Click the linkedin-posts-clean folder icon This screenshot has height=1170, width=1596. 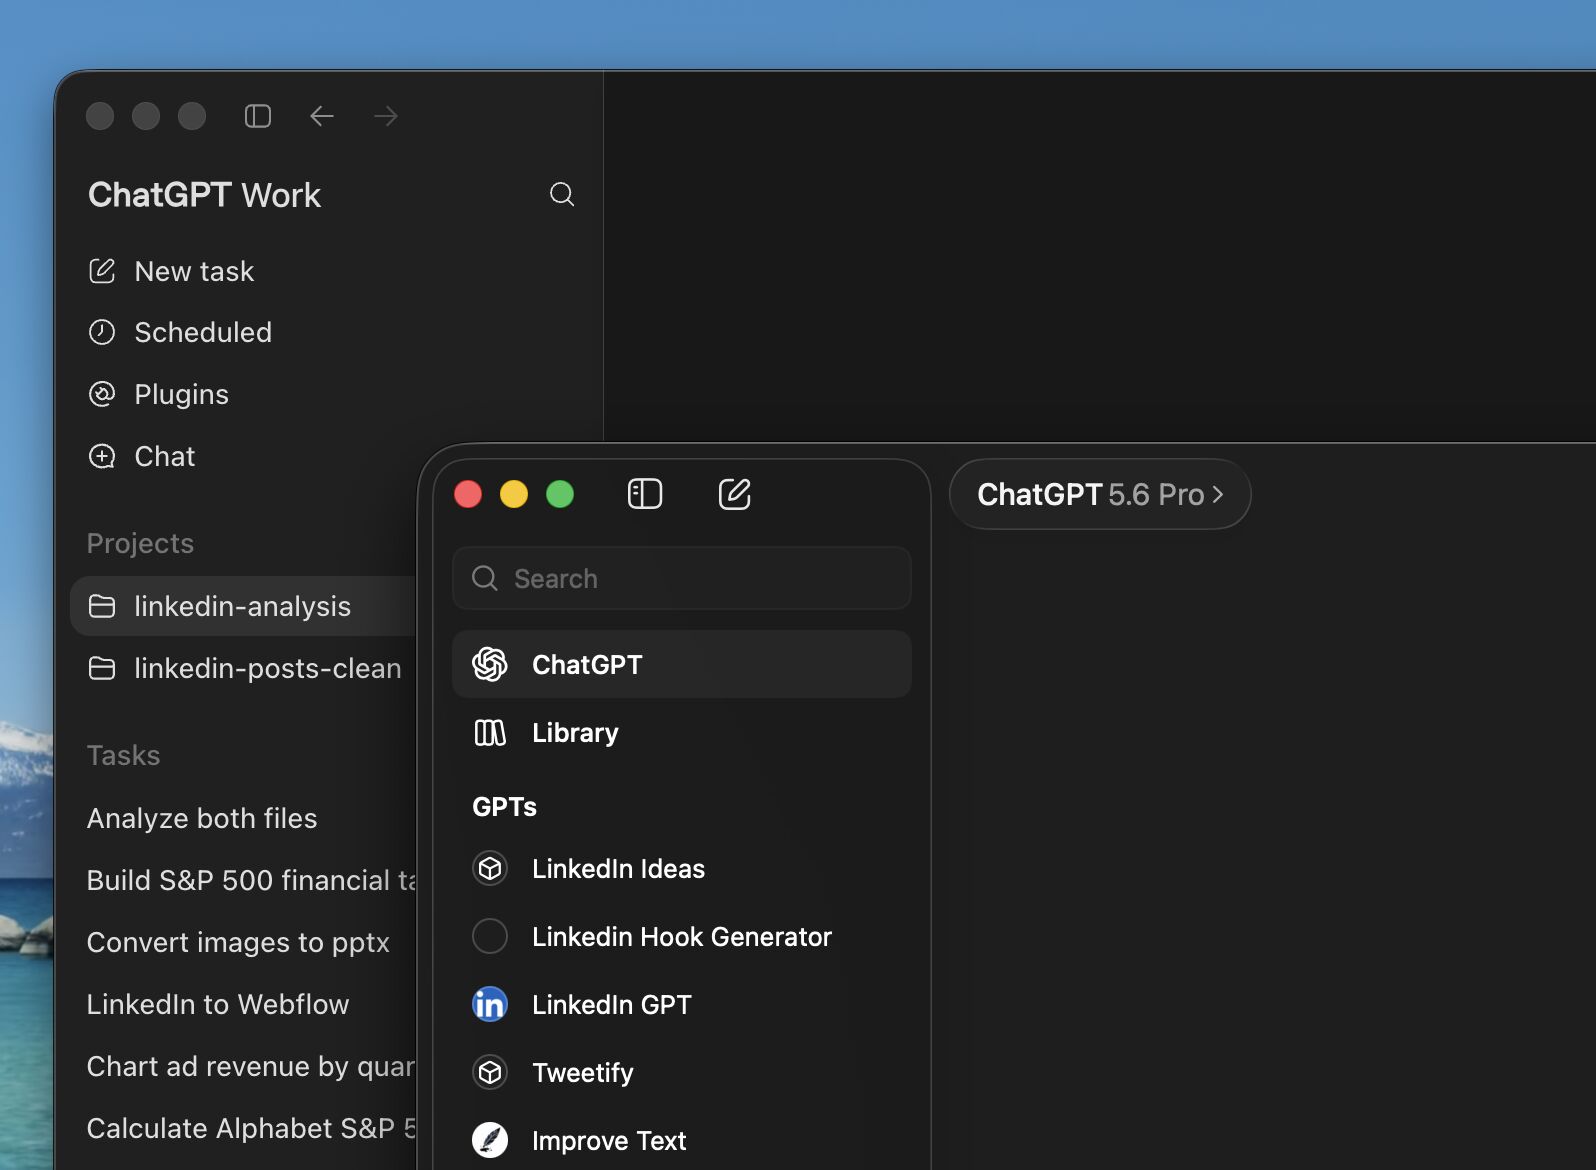click(x=102, y=668)
